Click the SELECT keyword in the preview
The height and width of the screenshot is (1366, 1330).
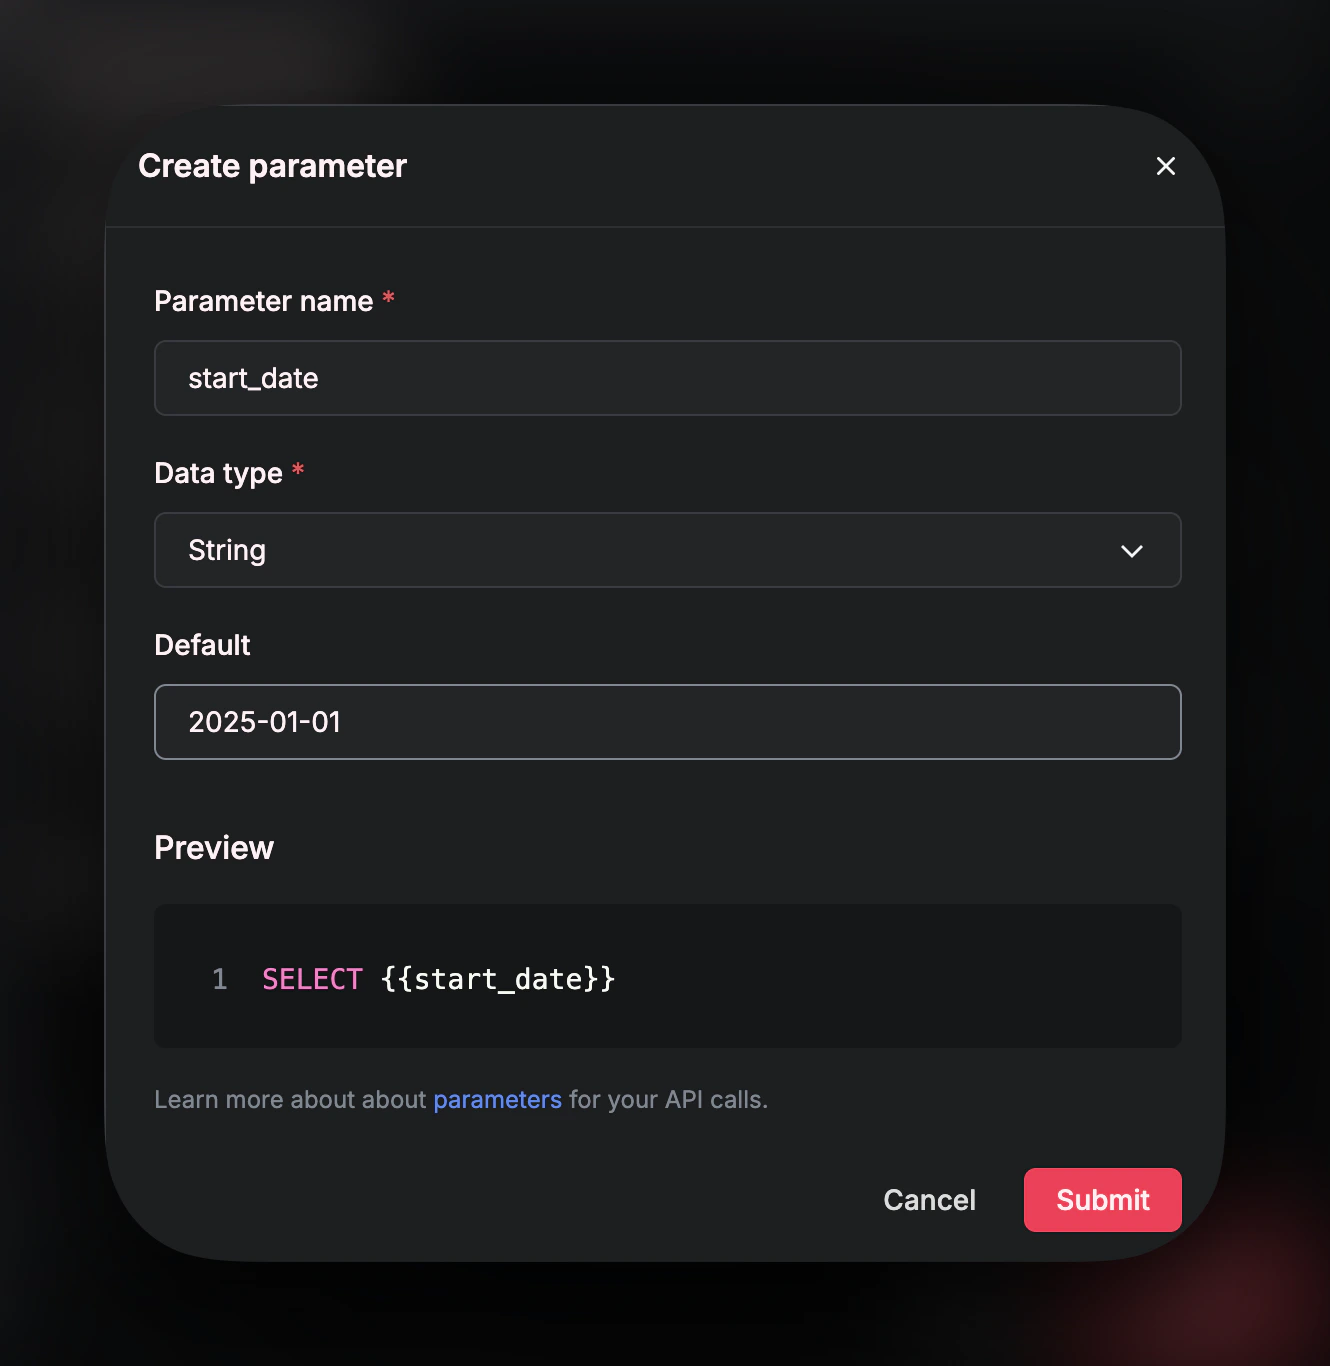[311, 978]
